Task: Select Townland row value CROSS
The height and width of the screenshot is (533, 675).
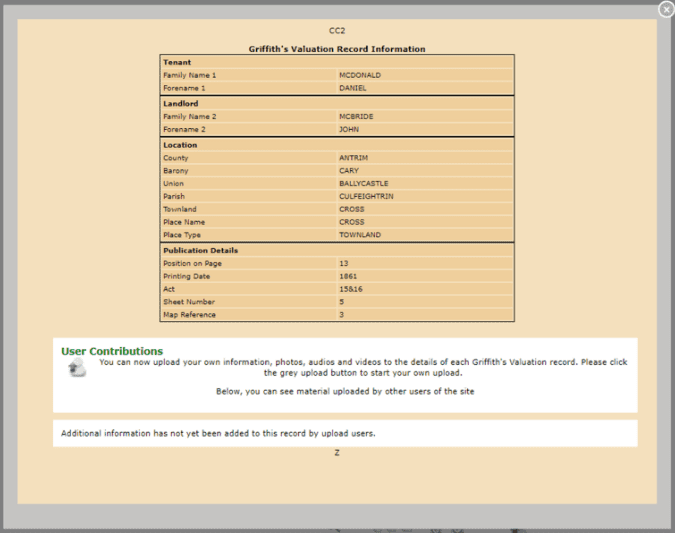Action: click(352, 210)
